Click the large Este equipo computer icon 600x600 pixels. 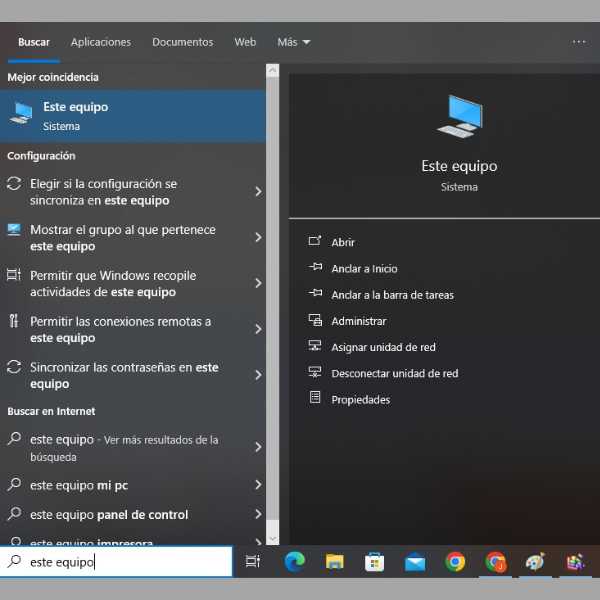click(459, 116)
